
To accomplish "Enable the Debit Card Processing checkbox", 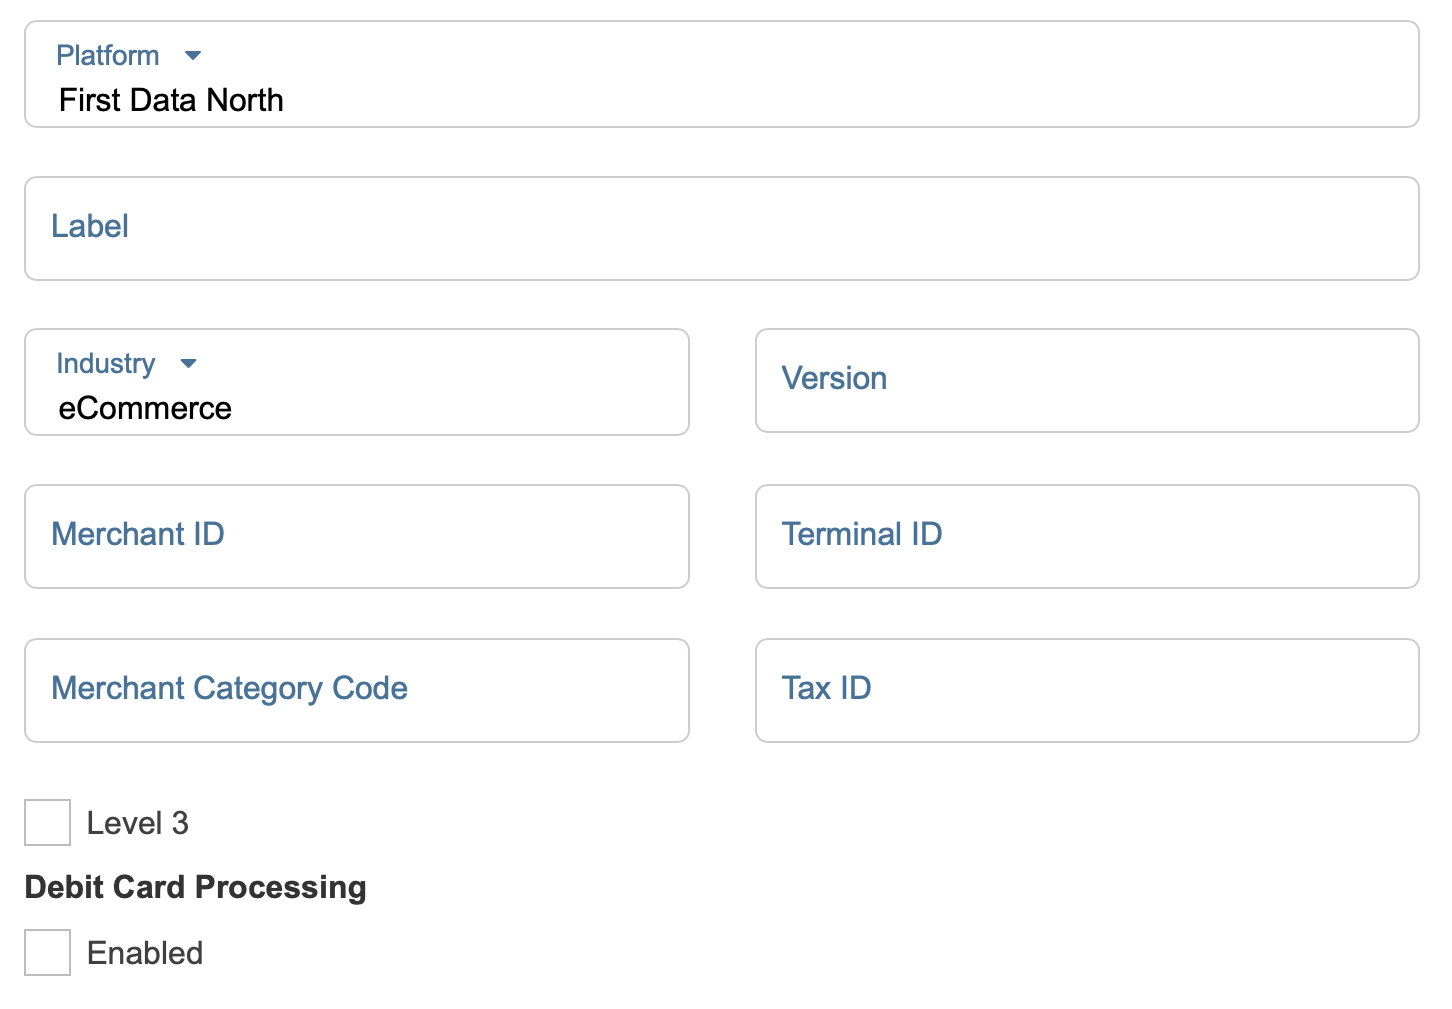I will [48, 953].
